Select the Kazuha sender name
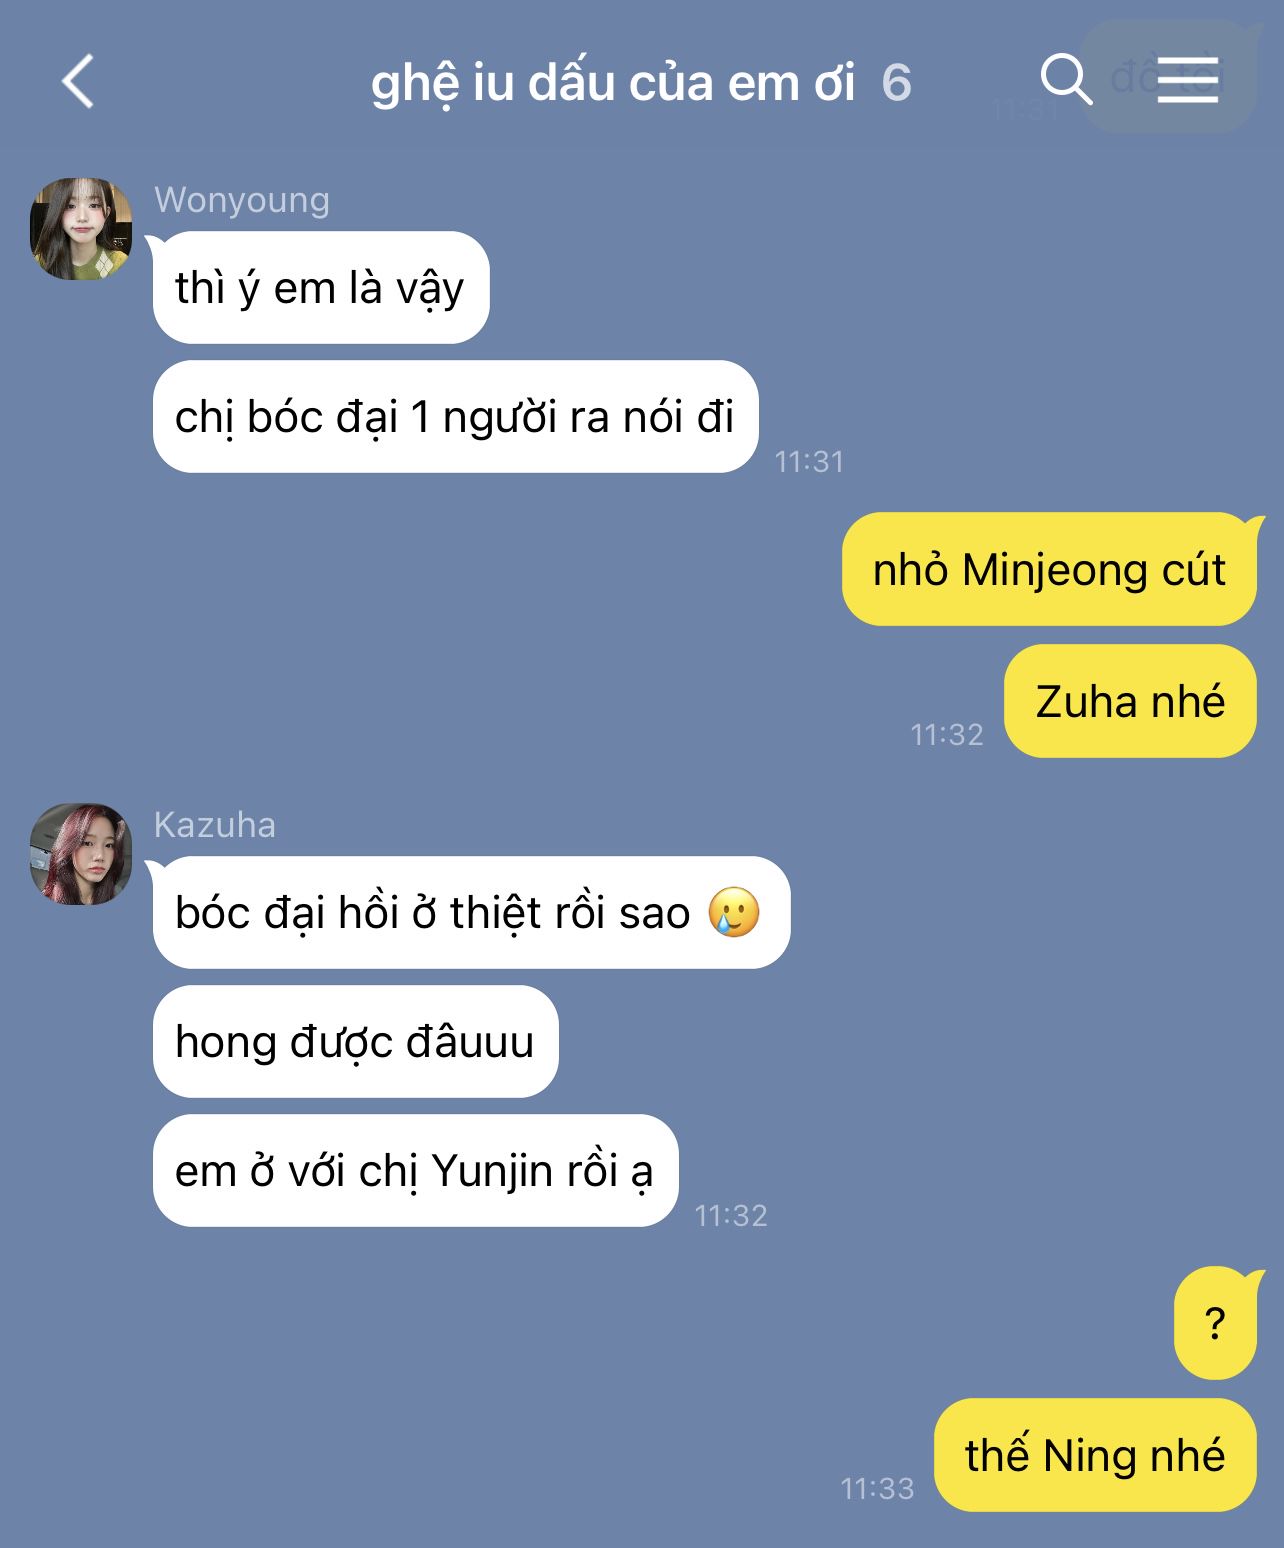This screenshot has height=1548, width=1284. pos(215,825)
